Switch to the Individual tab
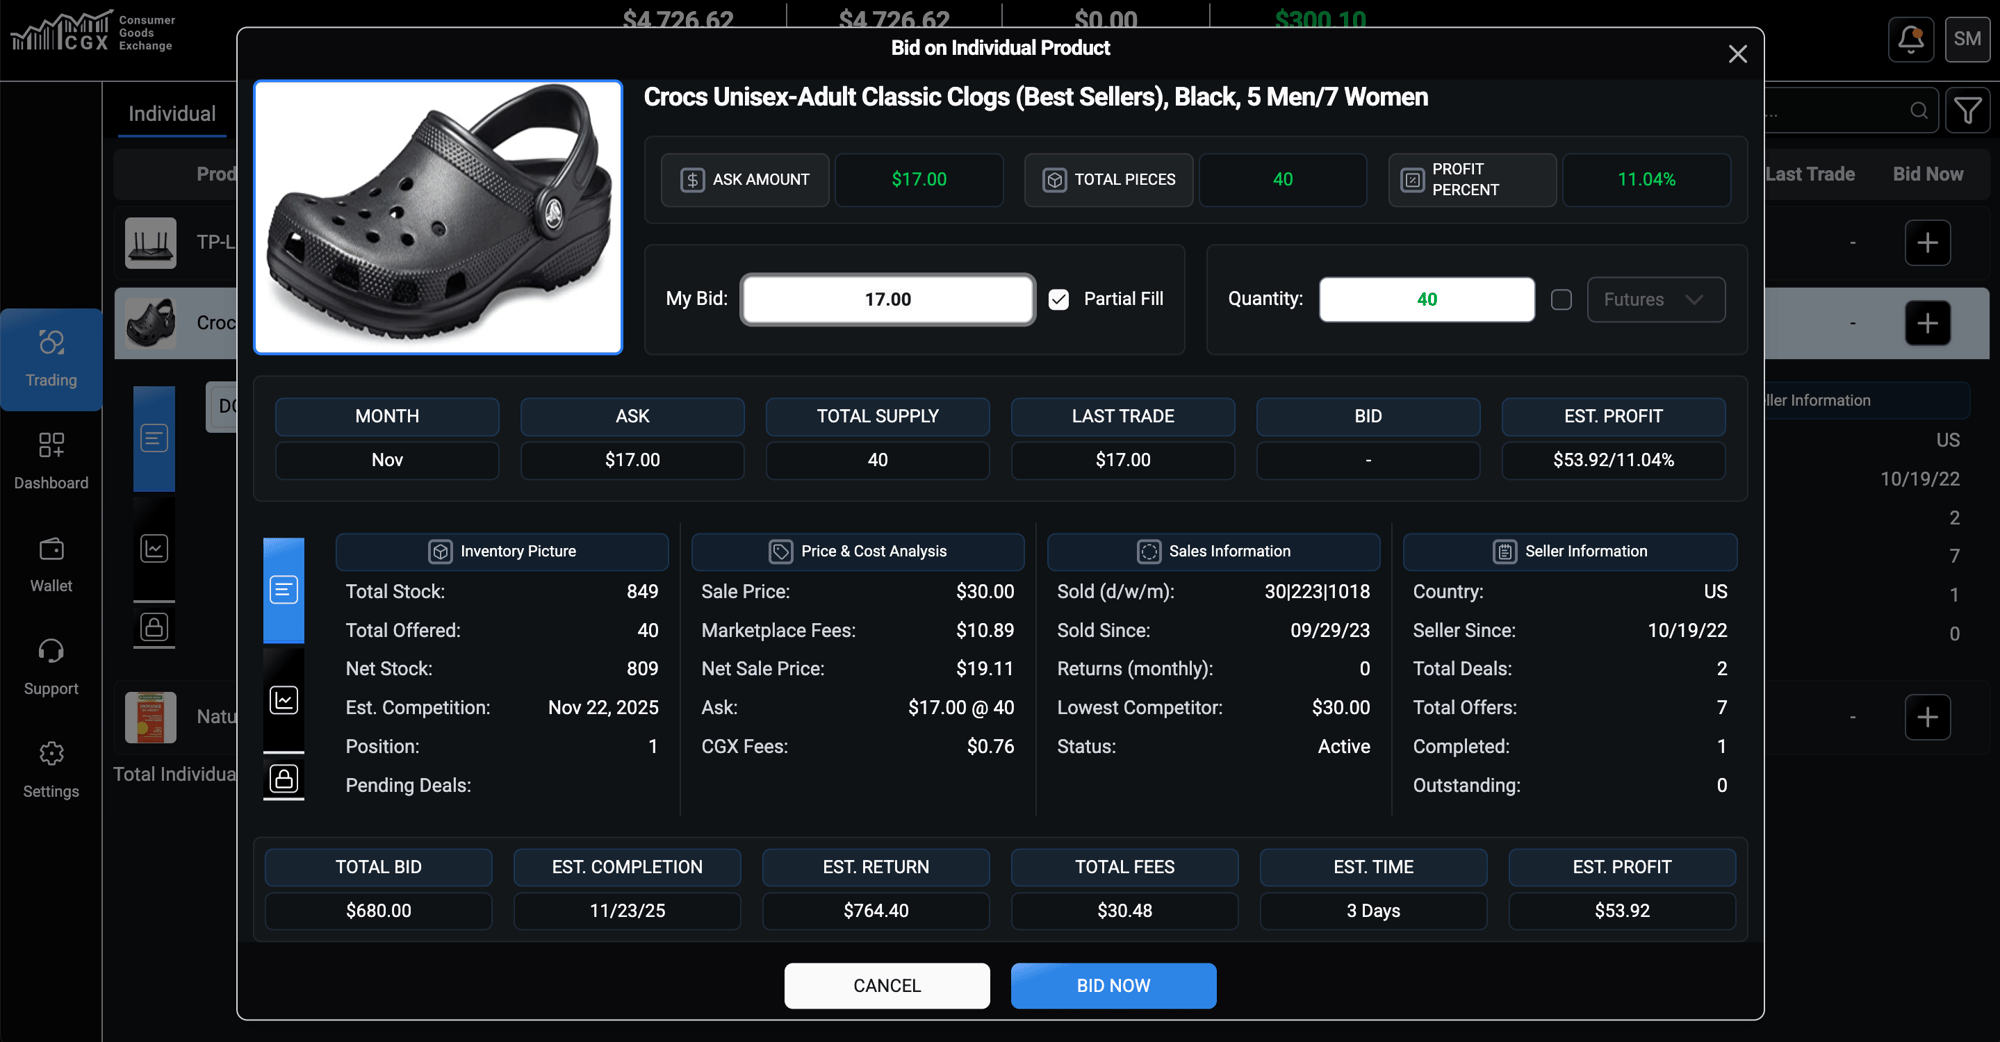This screenshot has width=2000, height=1042. coord(171,113)
